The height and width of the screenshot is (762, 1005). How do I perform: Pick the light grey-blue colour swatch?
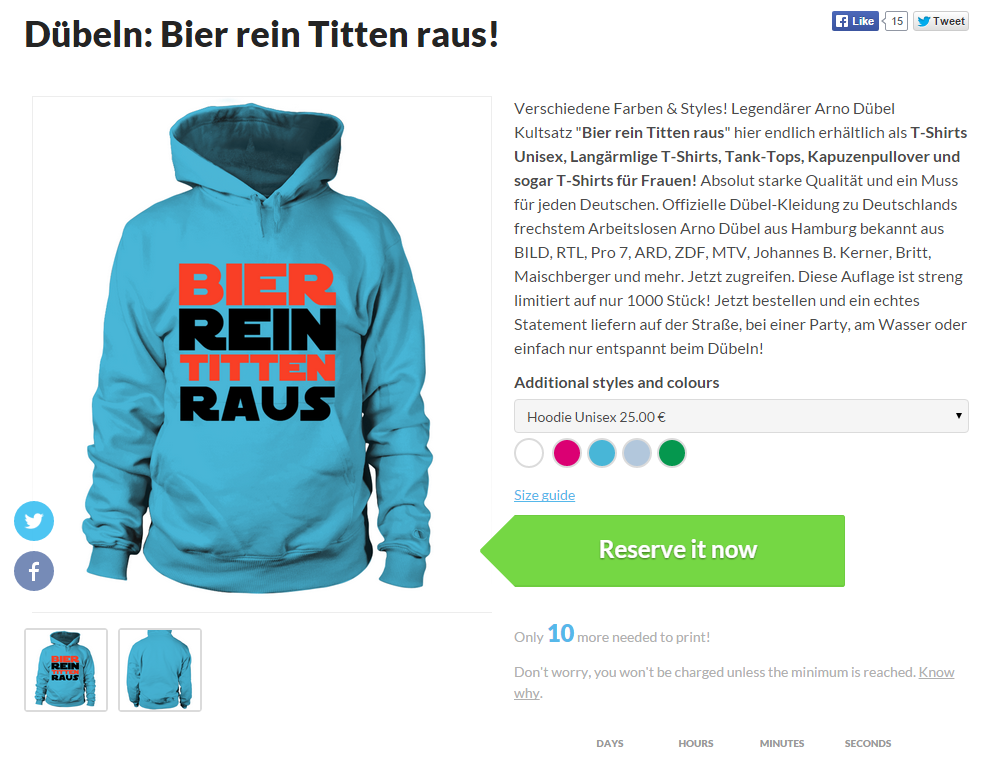pyautogui.click(x=636, y=453)
